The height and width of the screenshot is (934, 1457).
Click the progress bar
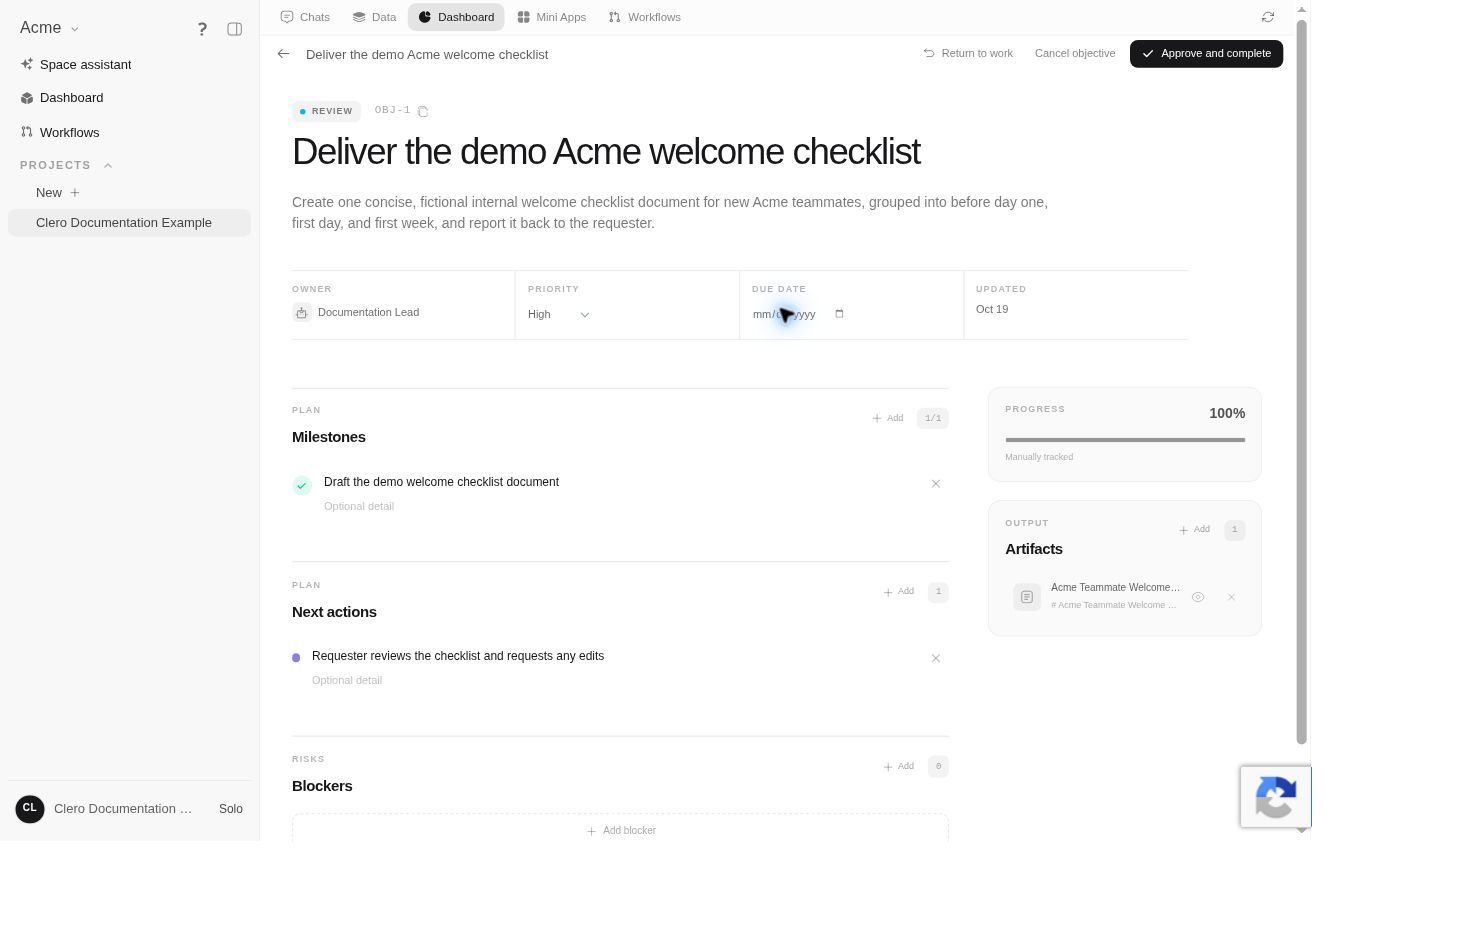pos(1125,440)
